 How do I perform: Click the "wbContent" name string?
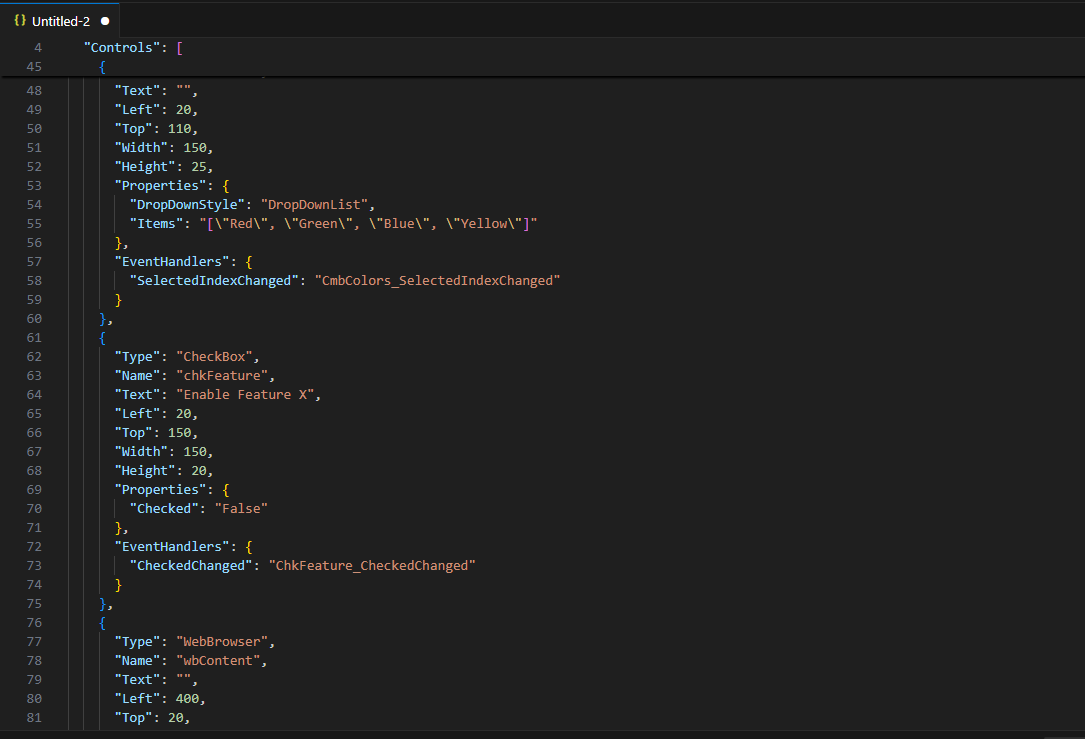(220, 660)
